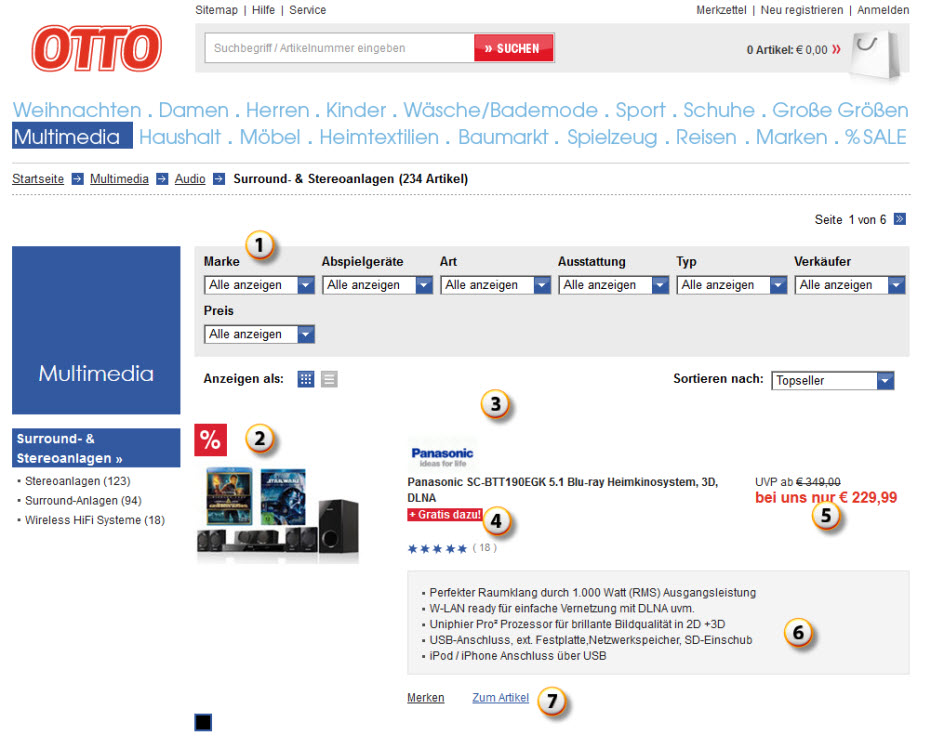
Task: Select Surround-Anlagen (94) subcategory
Action: pos(83,501)
